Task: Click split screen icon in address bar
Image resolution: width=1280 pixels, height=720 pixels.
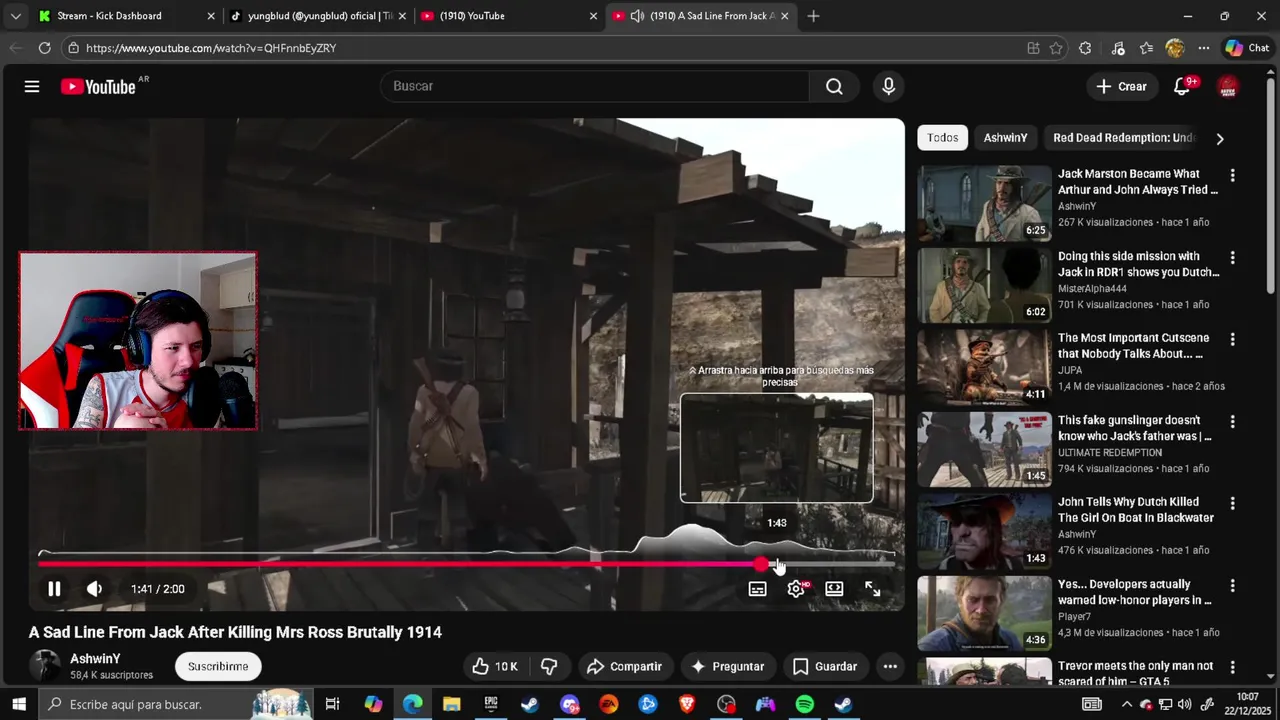Action: 1033,48
